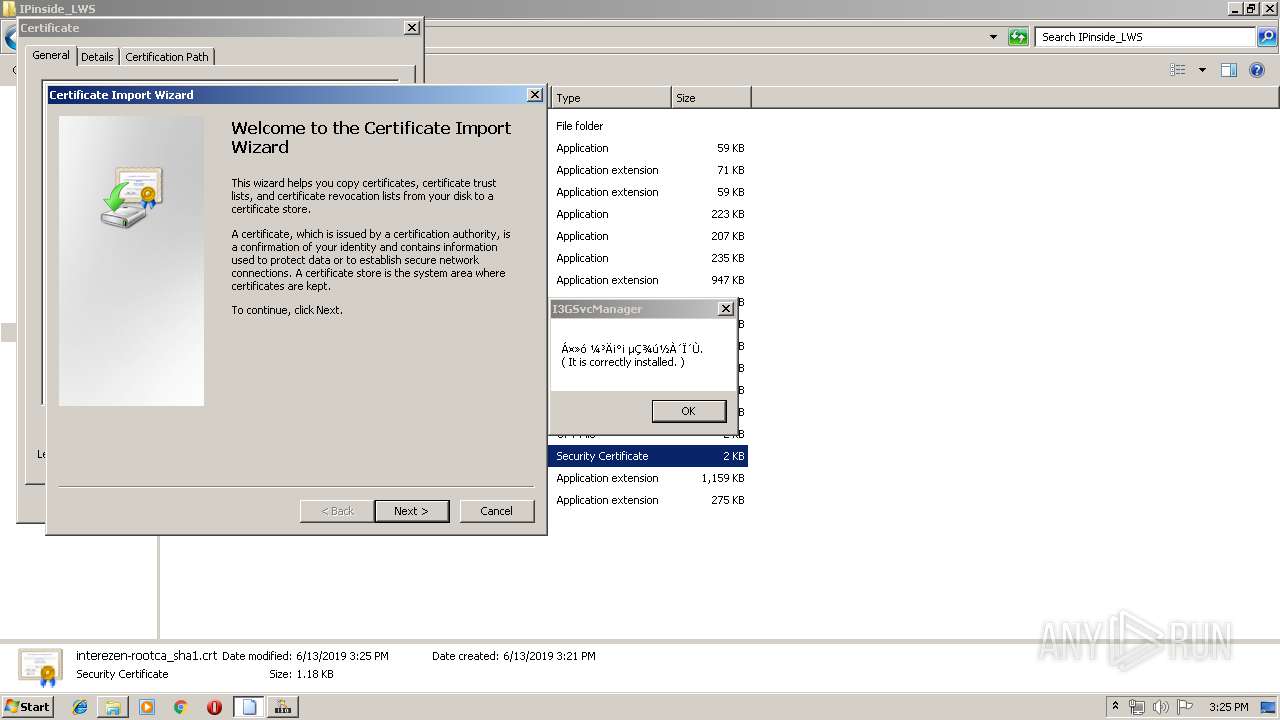Select the last taskbar application button
This screenshot has height=720, width=1280.
[283, 707]
